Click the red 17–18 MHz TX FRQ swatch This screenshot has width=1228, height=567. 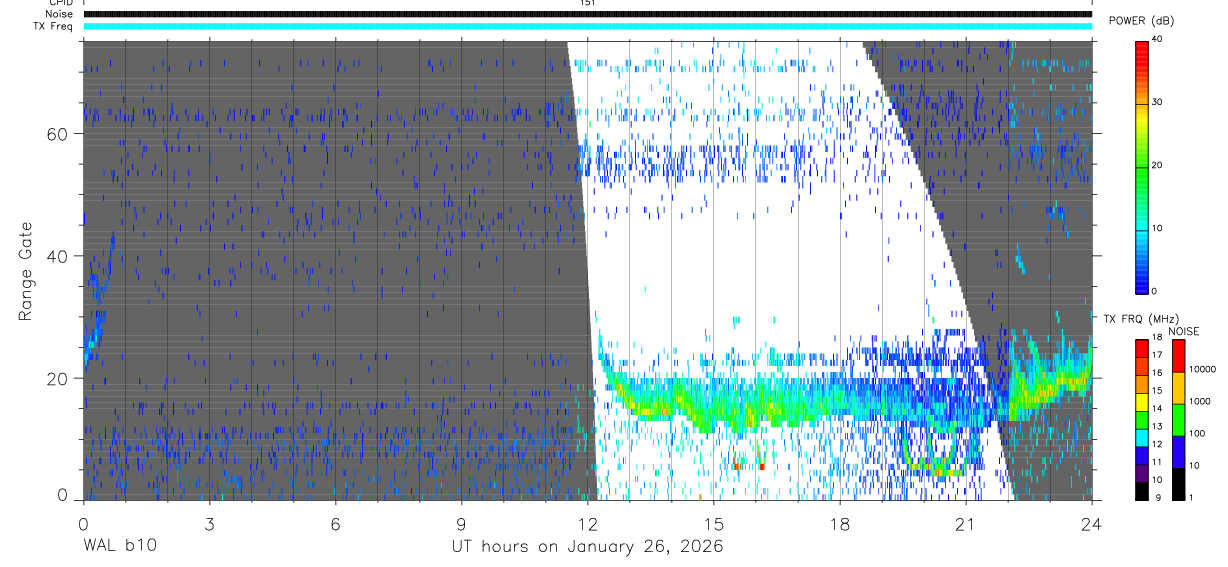point(1142,348)
